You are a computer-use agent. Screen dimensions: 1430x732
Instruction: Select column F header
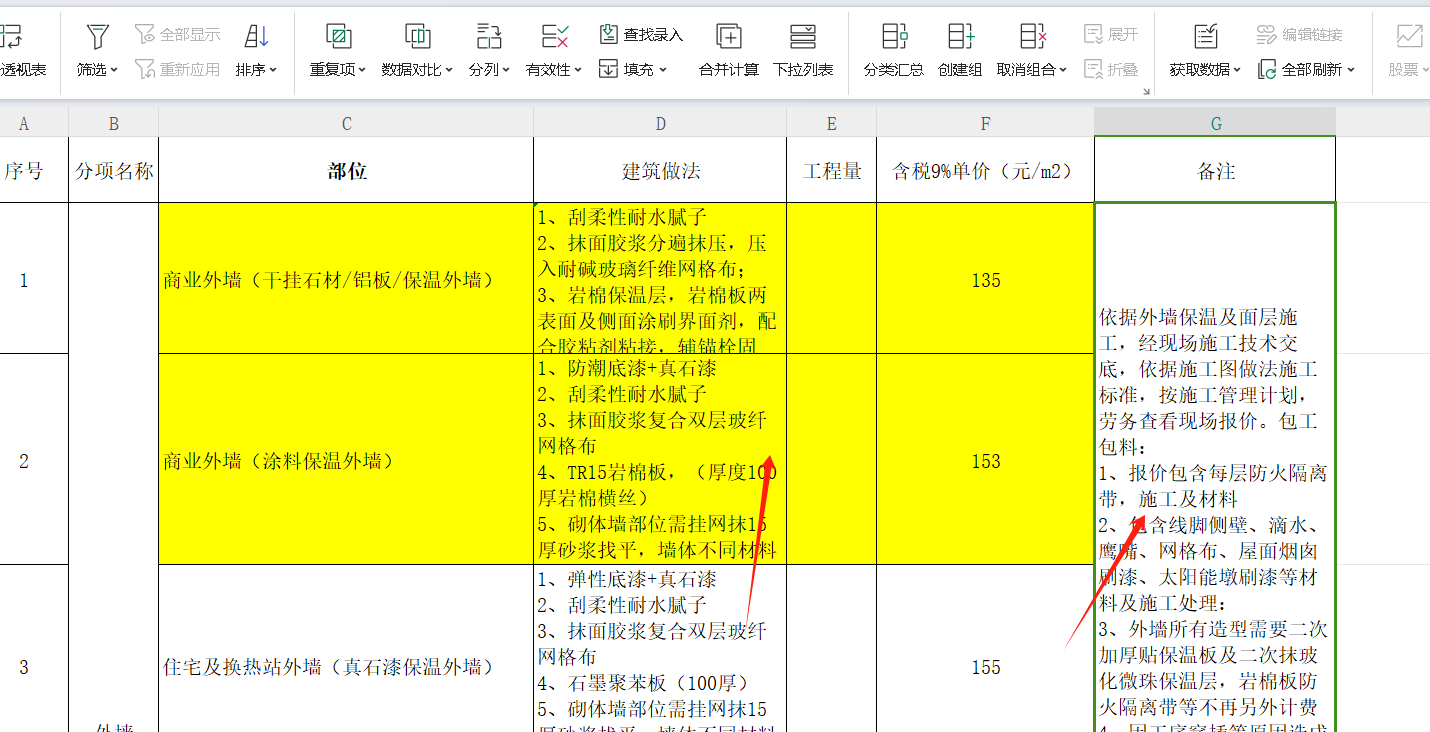(x=985, y=123)
